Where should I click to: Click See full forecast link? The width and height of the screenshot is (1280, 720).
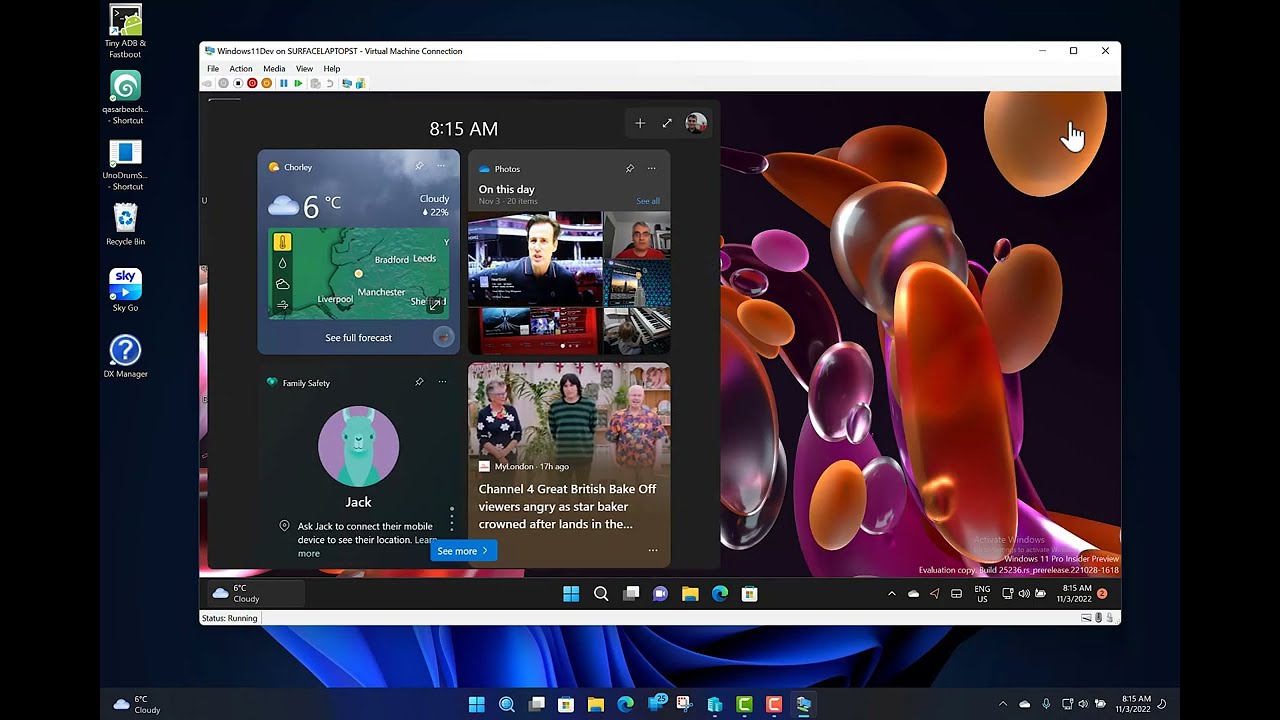click(x=358, y=338)
